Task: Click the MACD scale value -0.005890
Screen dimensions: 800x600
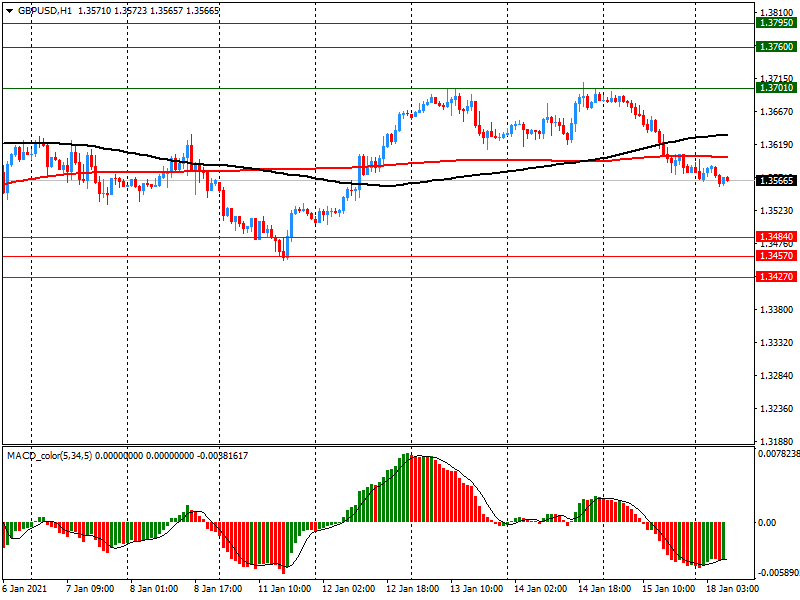Action: pos(778,574)
